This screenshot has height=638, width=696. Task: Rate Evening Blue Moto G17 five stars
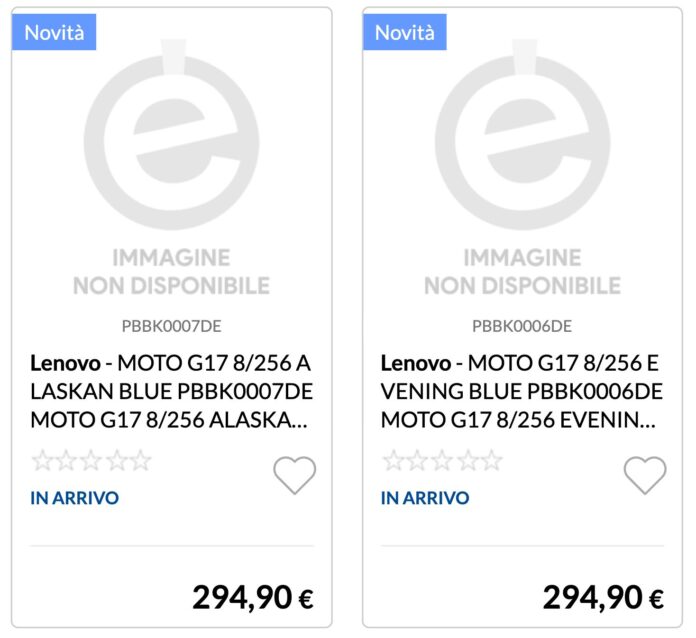[x=492, y=461]
